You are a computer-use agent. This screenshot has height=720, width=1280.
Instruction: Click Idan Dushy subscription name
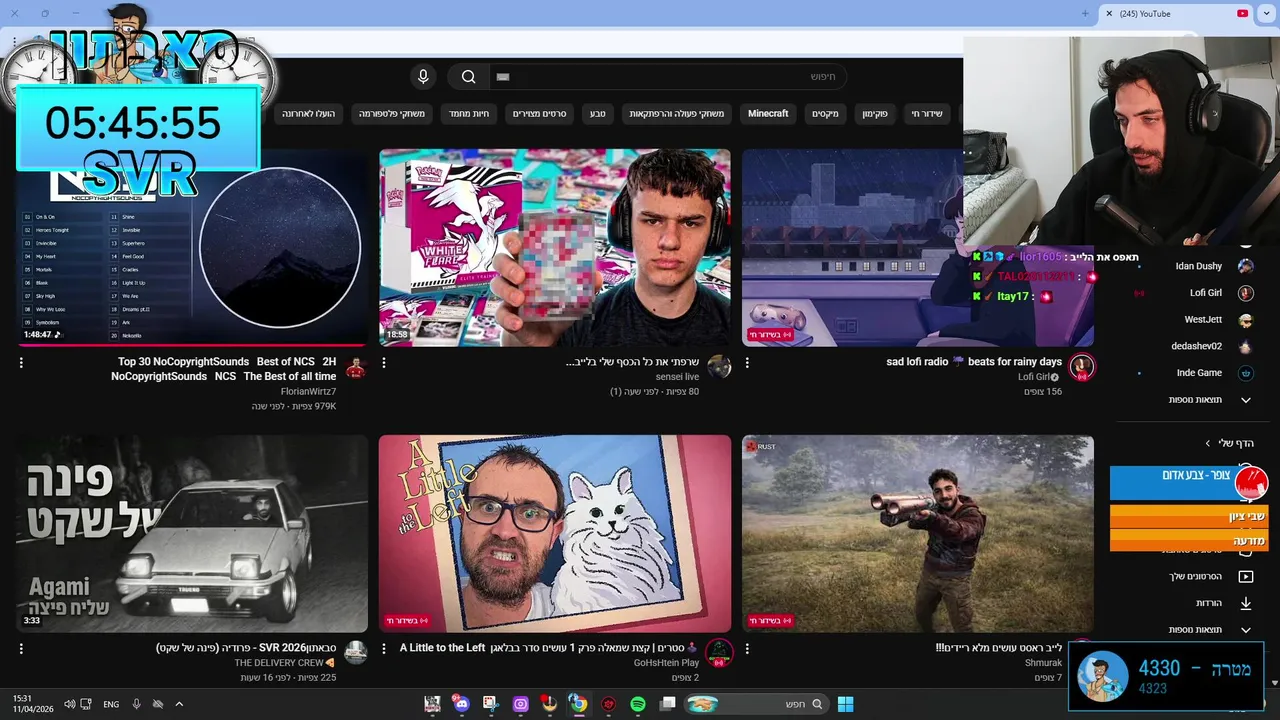coord(1198,266)
